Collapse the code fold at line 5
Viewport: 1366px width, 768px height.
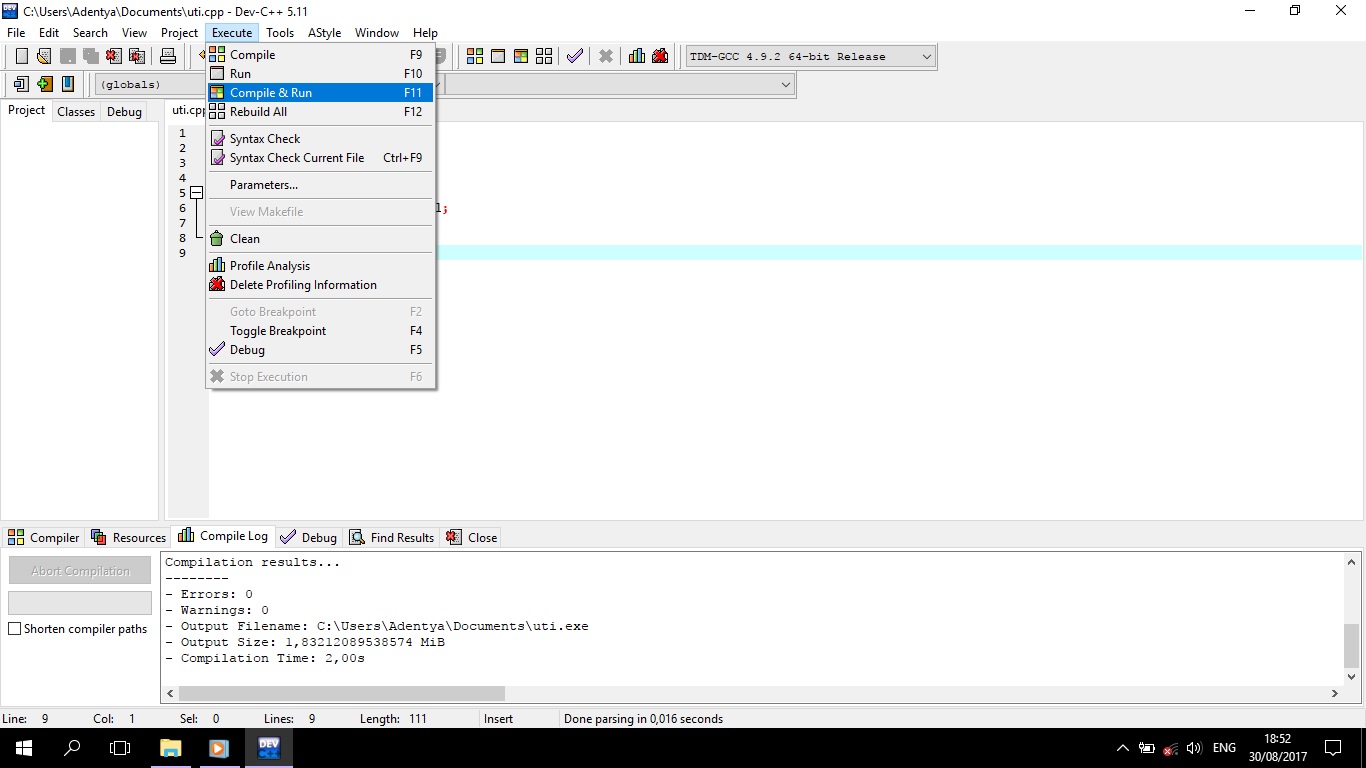[196, 192]
